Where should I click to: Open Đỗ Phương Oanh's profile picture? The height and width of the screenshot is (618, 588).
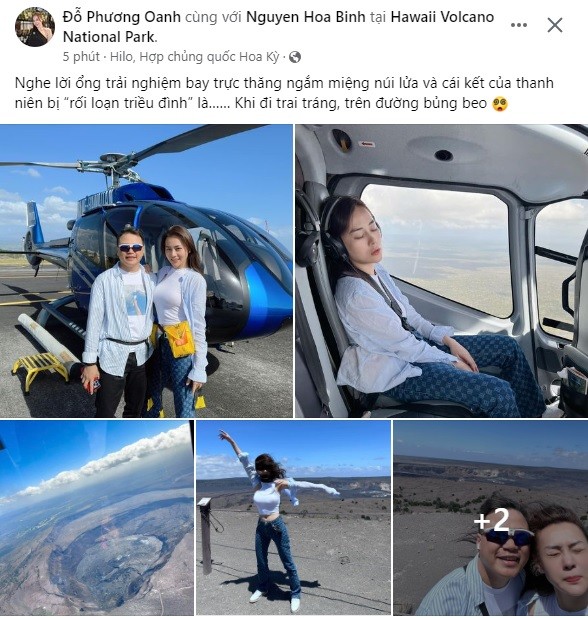coord(35,27)
